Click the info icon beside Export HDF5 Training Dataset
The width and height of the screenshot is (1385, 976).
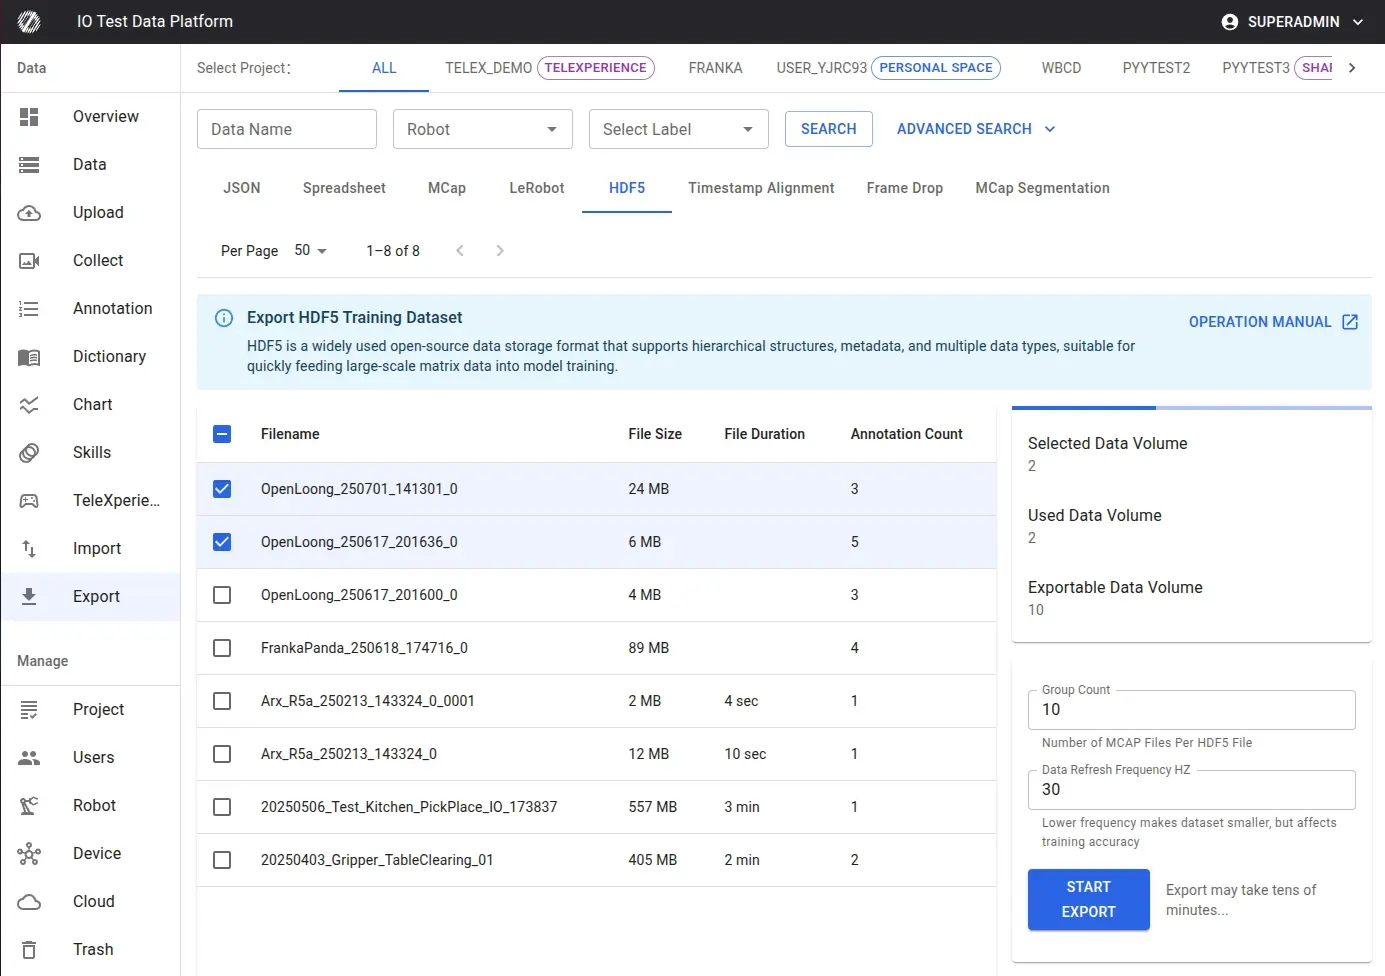point(224,318)
